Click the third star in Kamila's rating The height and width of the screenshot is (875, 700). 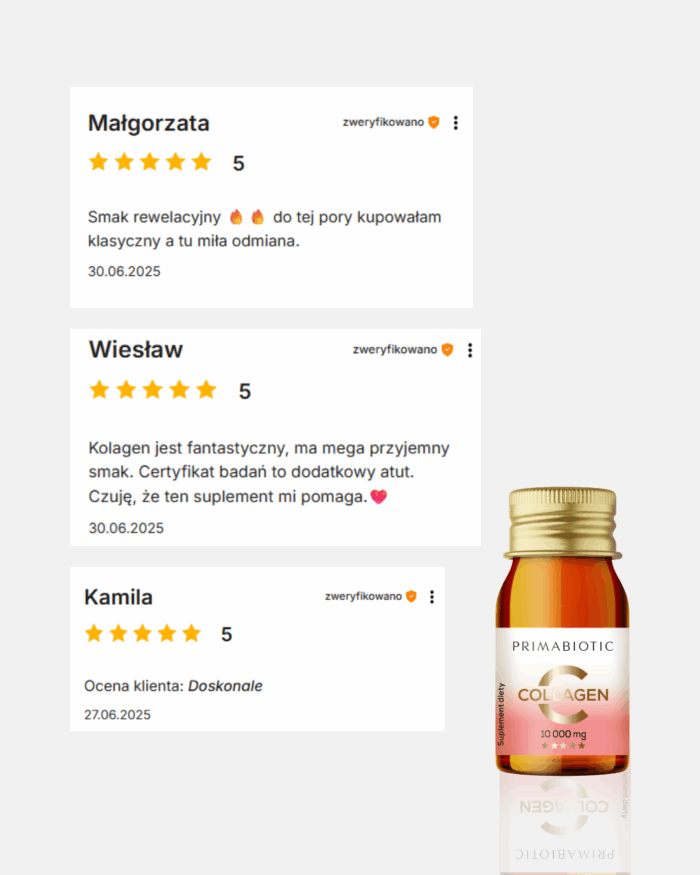(142, 633)
